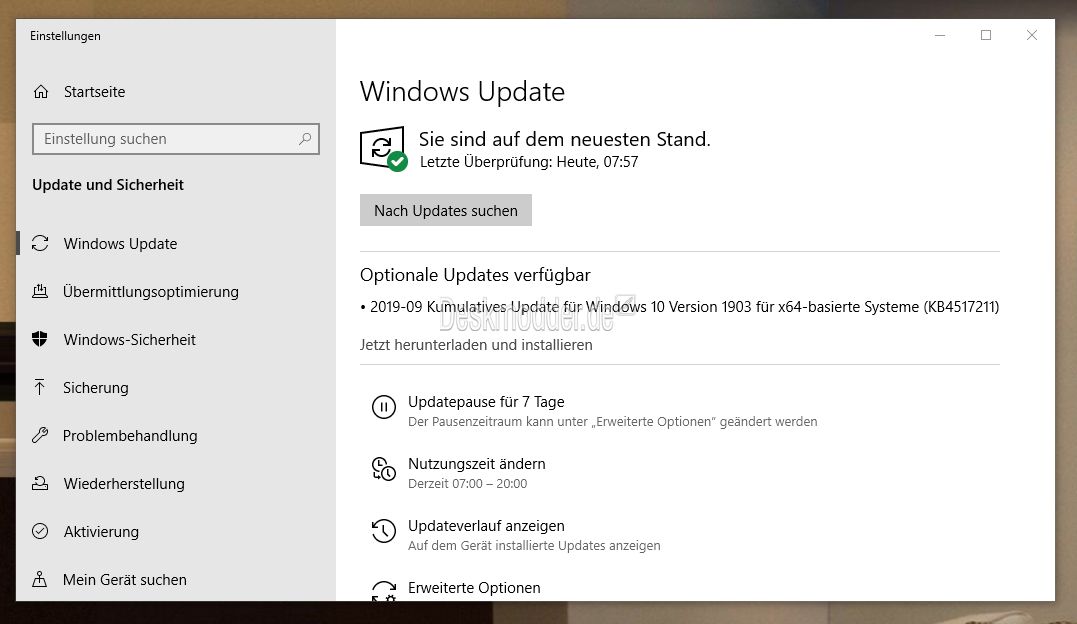1077x624 pixels.
Task: Click the upward arrow Sicherung icon
Action: (x=40, y=387)
